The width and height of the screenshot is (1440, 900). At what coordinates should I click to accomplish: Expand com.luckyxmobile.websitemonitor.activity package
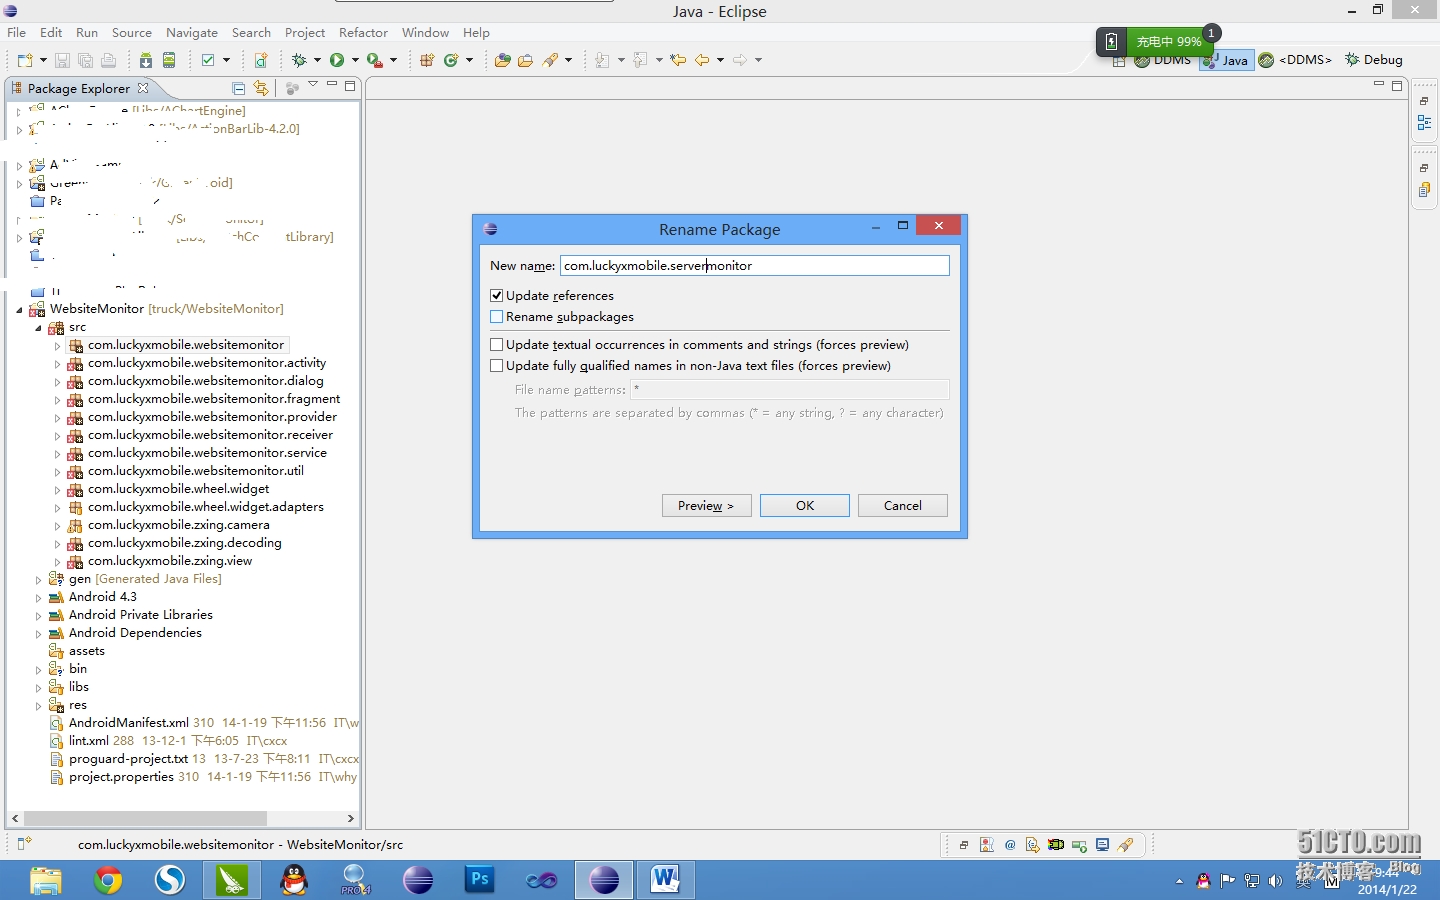pyautogui.click(x=57, y=364)
